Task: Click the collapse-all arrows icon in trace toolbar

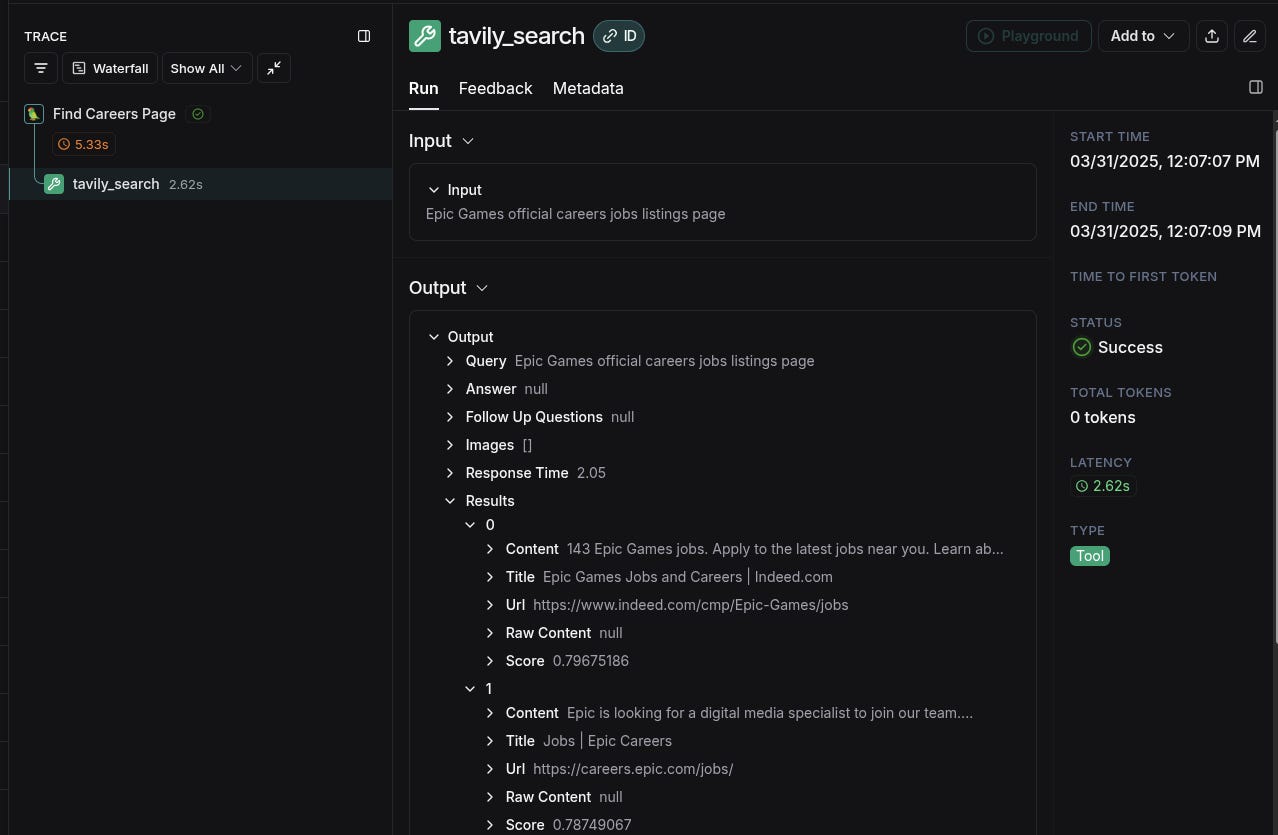Action: (274, 68)
